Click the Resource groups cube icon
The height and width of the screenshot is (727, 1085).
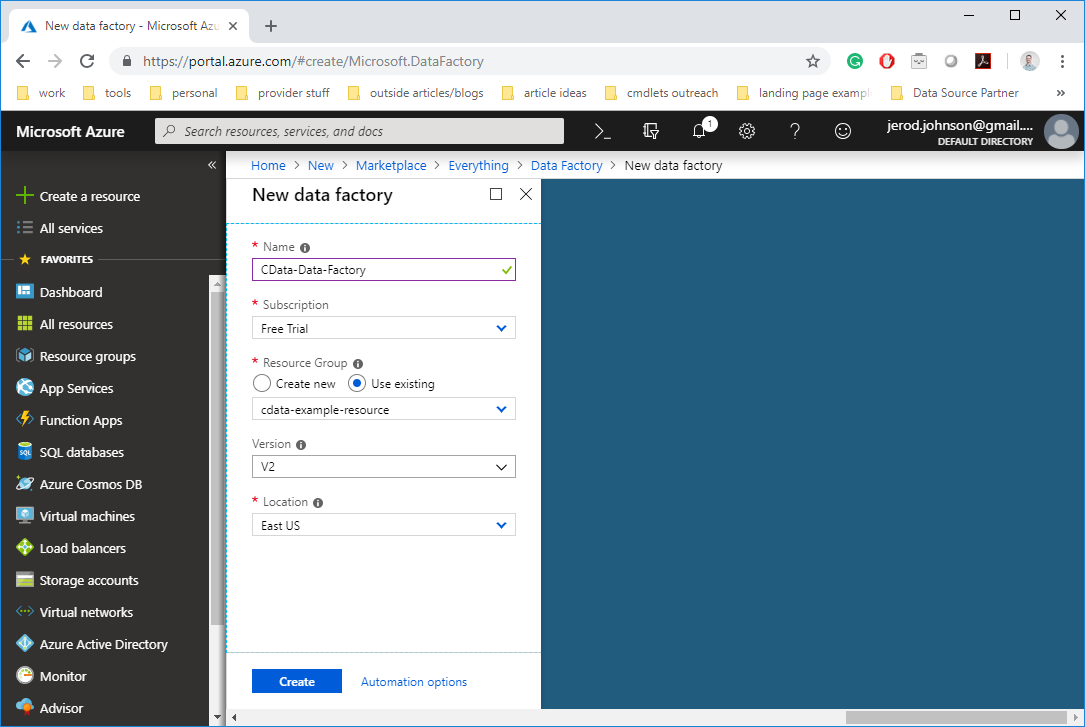point(25,356)
